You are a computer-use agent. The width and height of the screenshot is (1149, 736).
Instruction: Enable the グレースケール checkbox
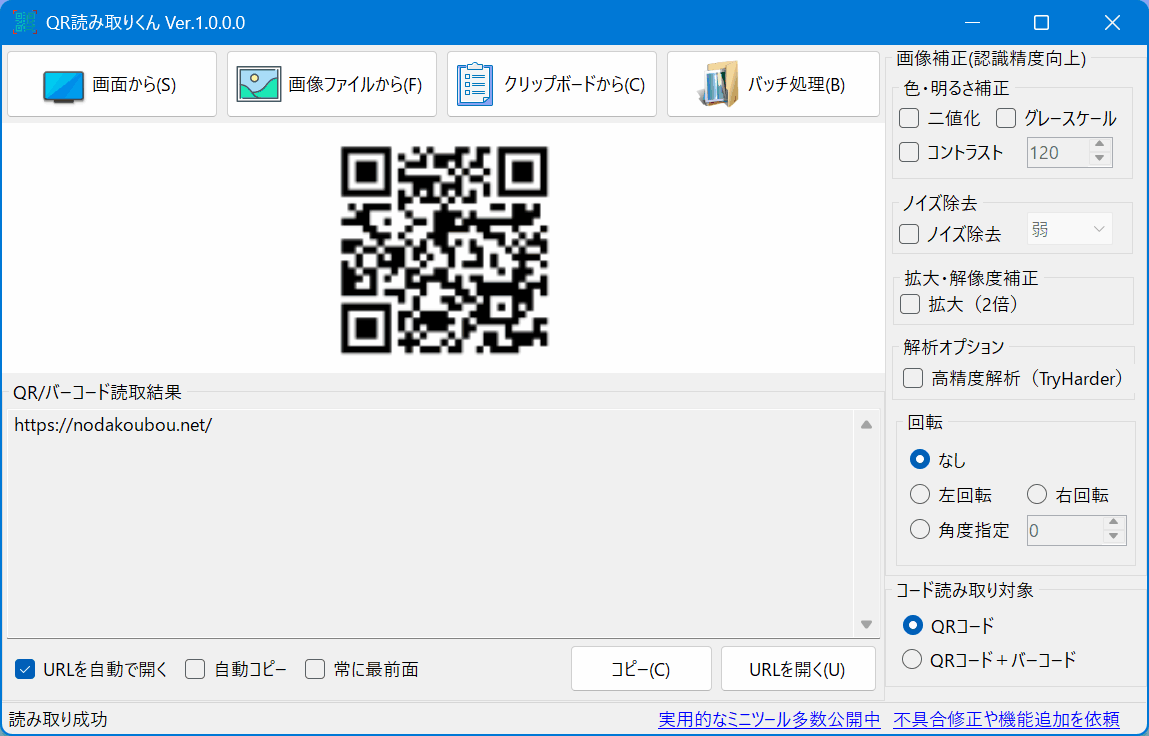(1004, 118)
